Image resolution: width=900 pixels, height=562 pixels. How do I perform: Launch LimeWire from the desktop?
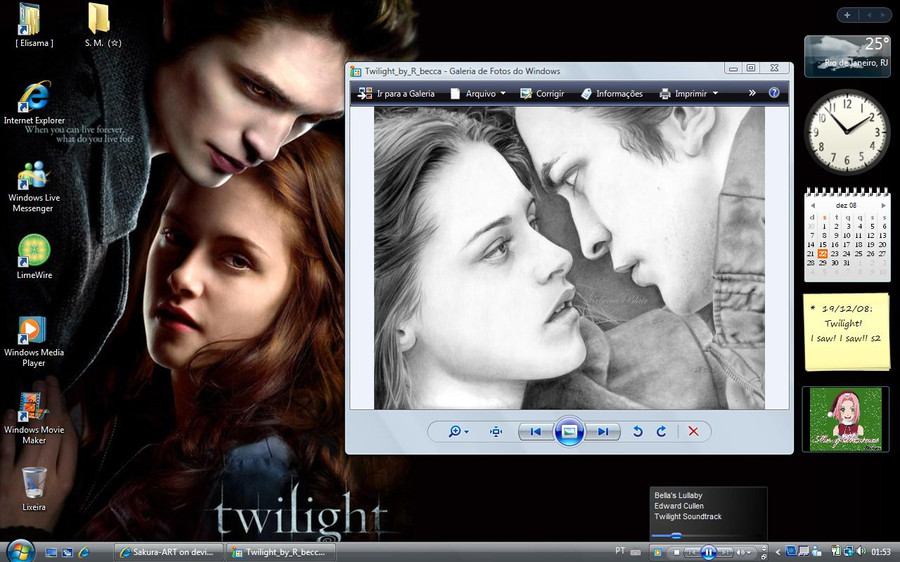(34, 257)
